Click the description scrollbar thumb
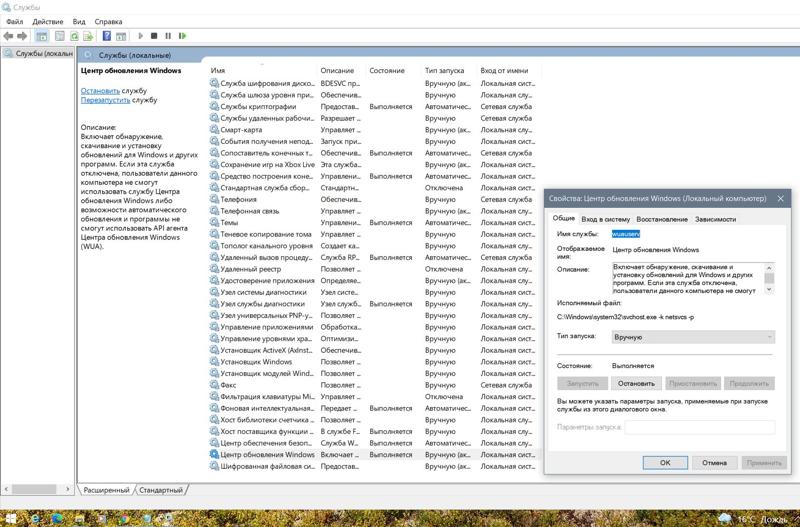800x527 pixels. tap(769, 278)
